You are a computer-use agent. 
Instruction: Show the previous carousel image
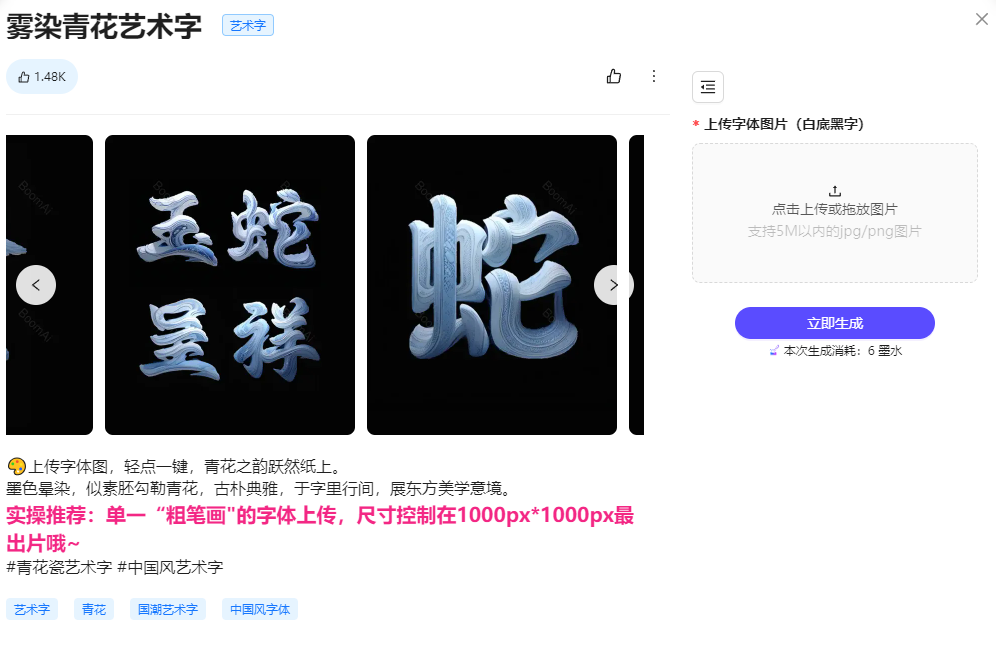point(36,285)
